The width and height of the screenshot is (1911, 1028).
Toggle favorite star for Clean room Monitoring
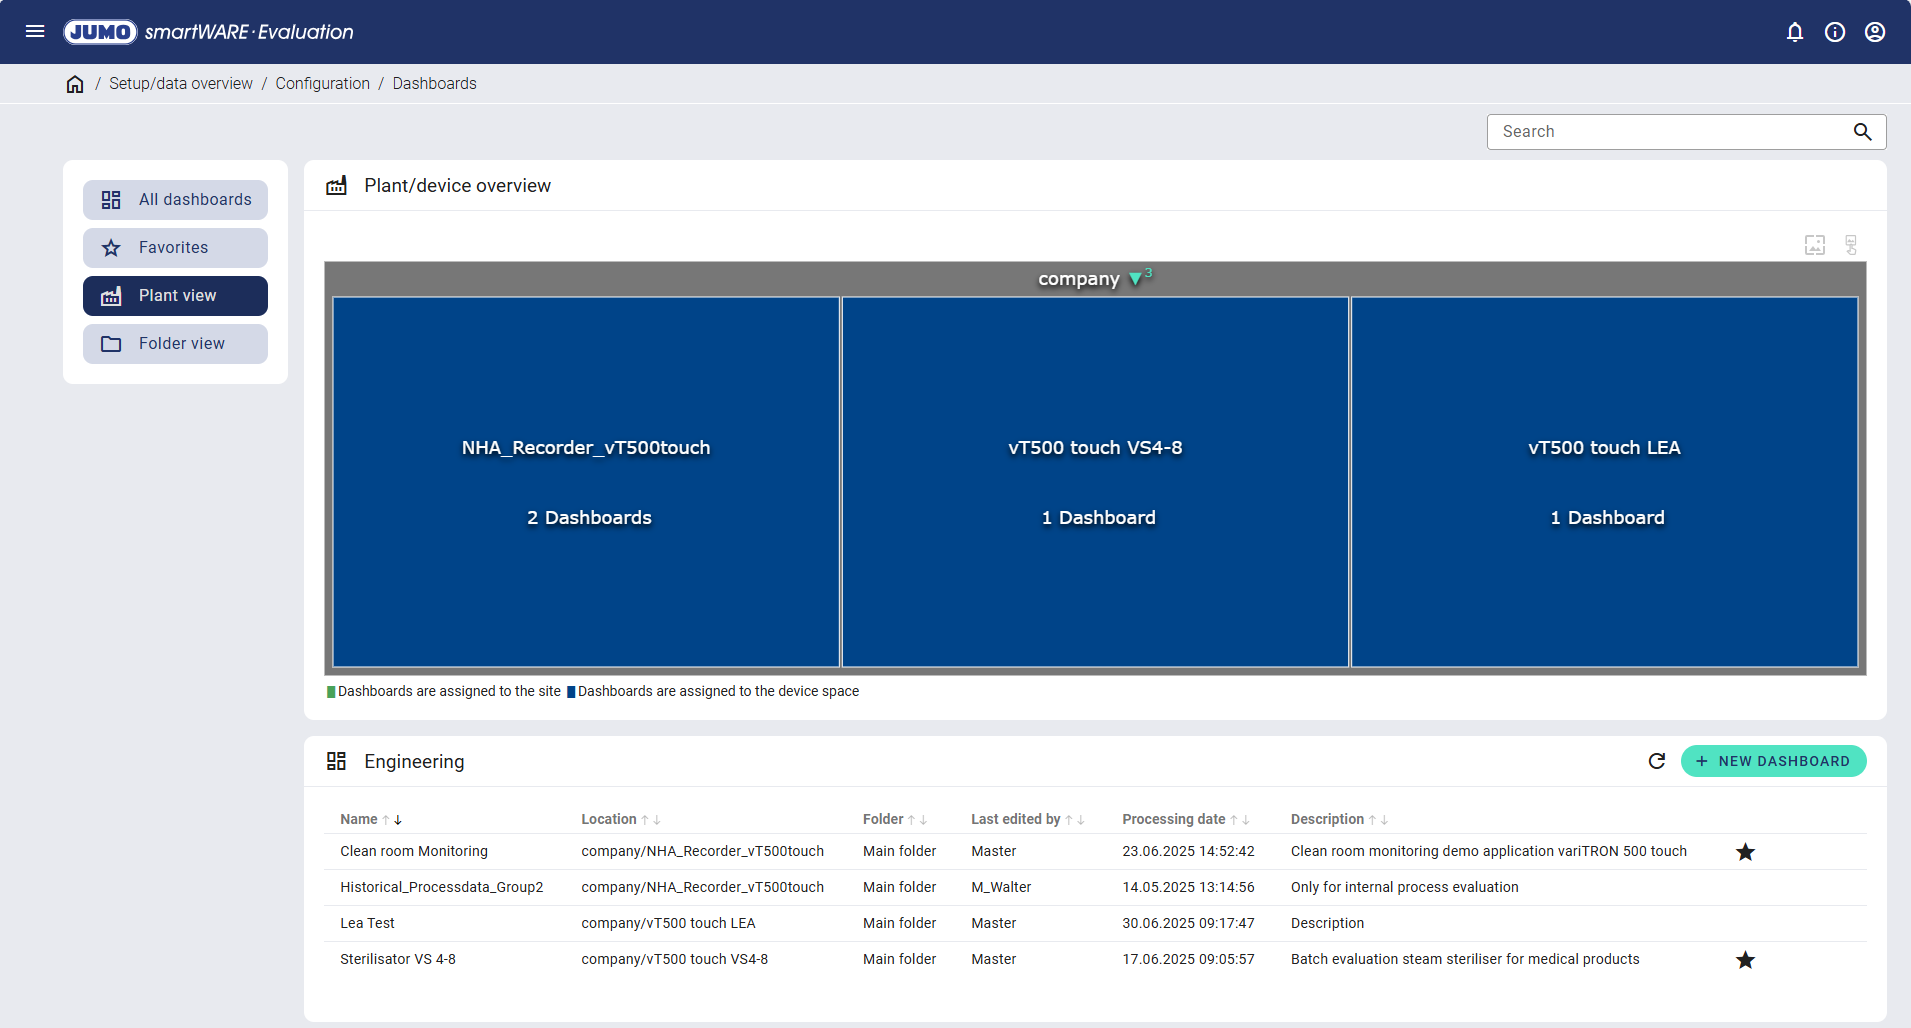tap(1745, 852)
